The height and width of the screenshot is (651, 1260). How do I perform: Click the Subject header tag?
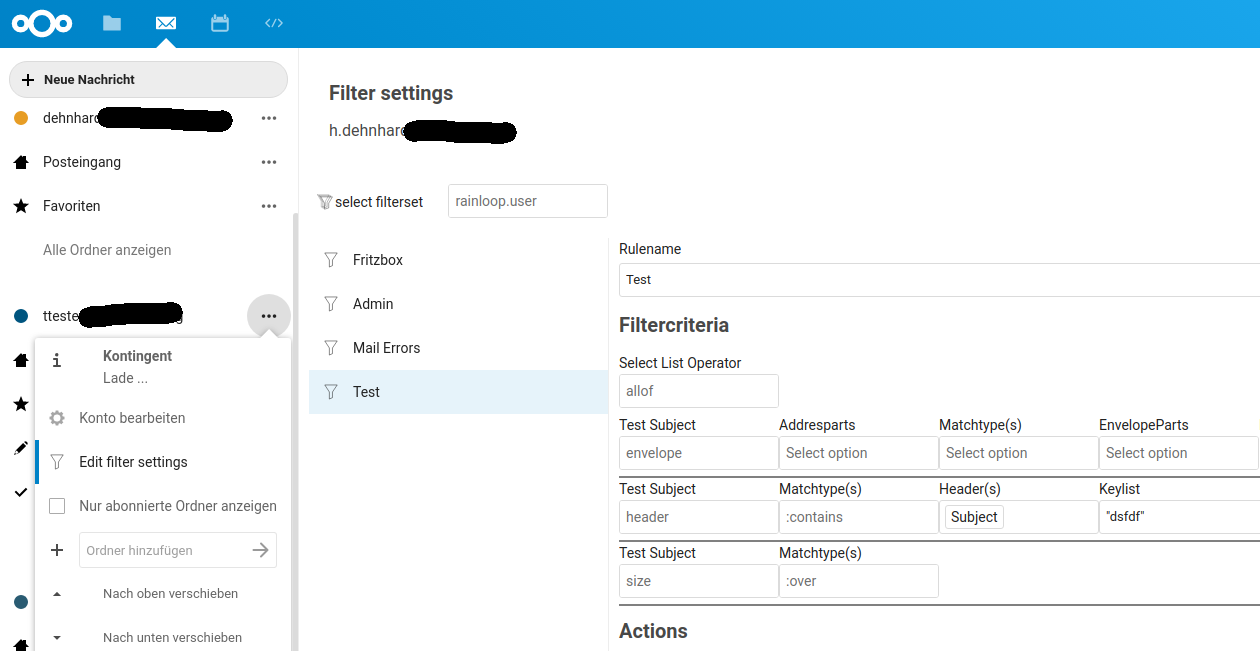(974, 517)
